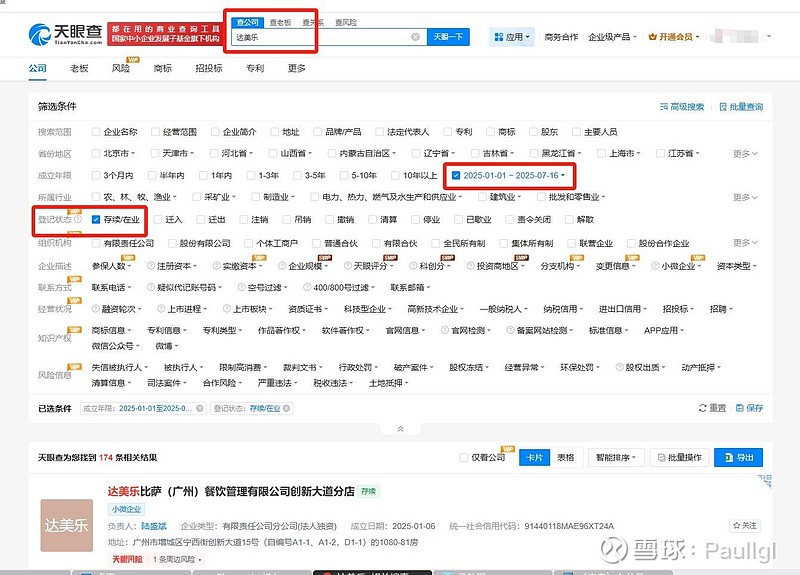Open the 达美乐比萨 company result title
This screenshot has height=575, width=800.
pyautogui.click(x=231, y=491)
